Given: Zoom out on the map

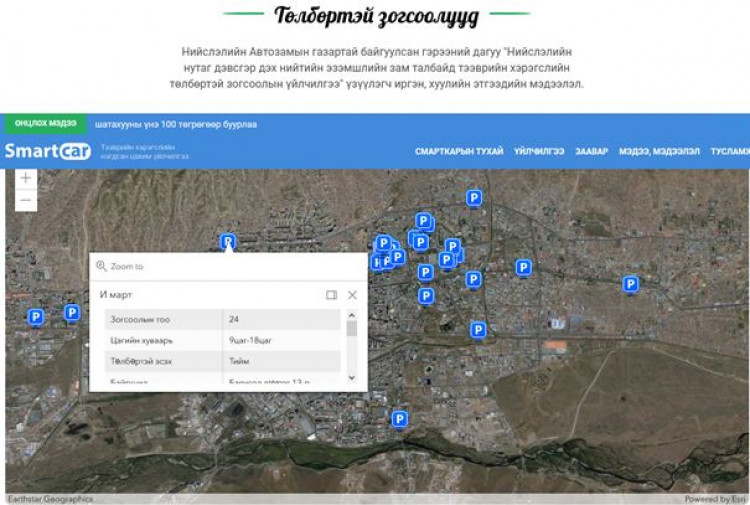Looking at the screenshot, I should click(x=26, y=201).
